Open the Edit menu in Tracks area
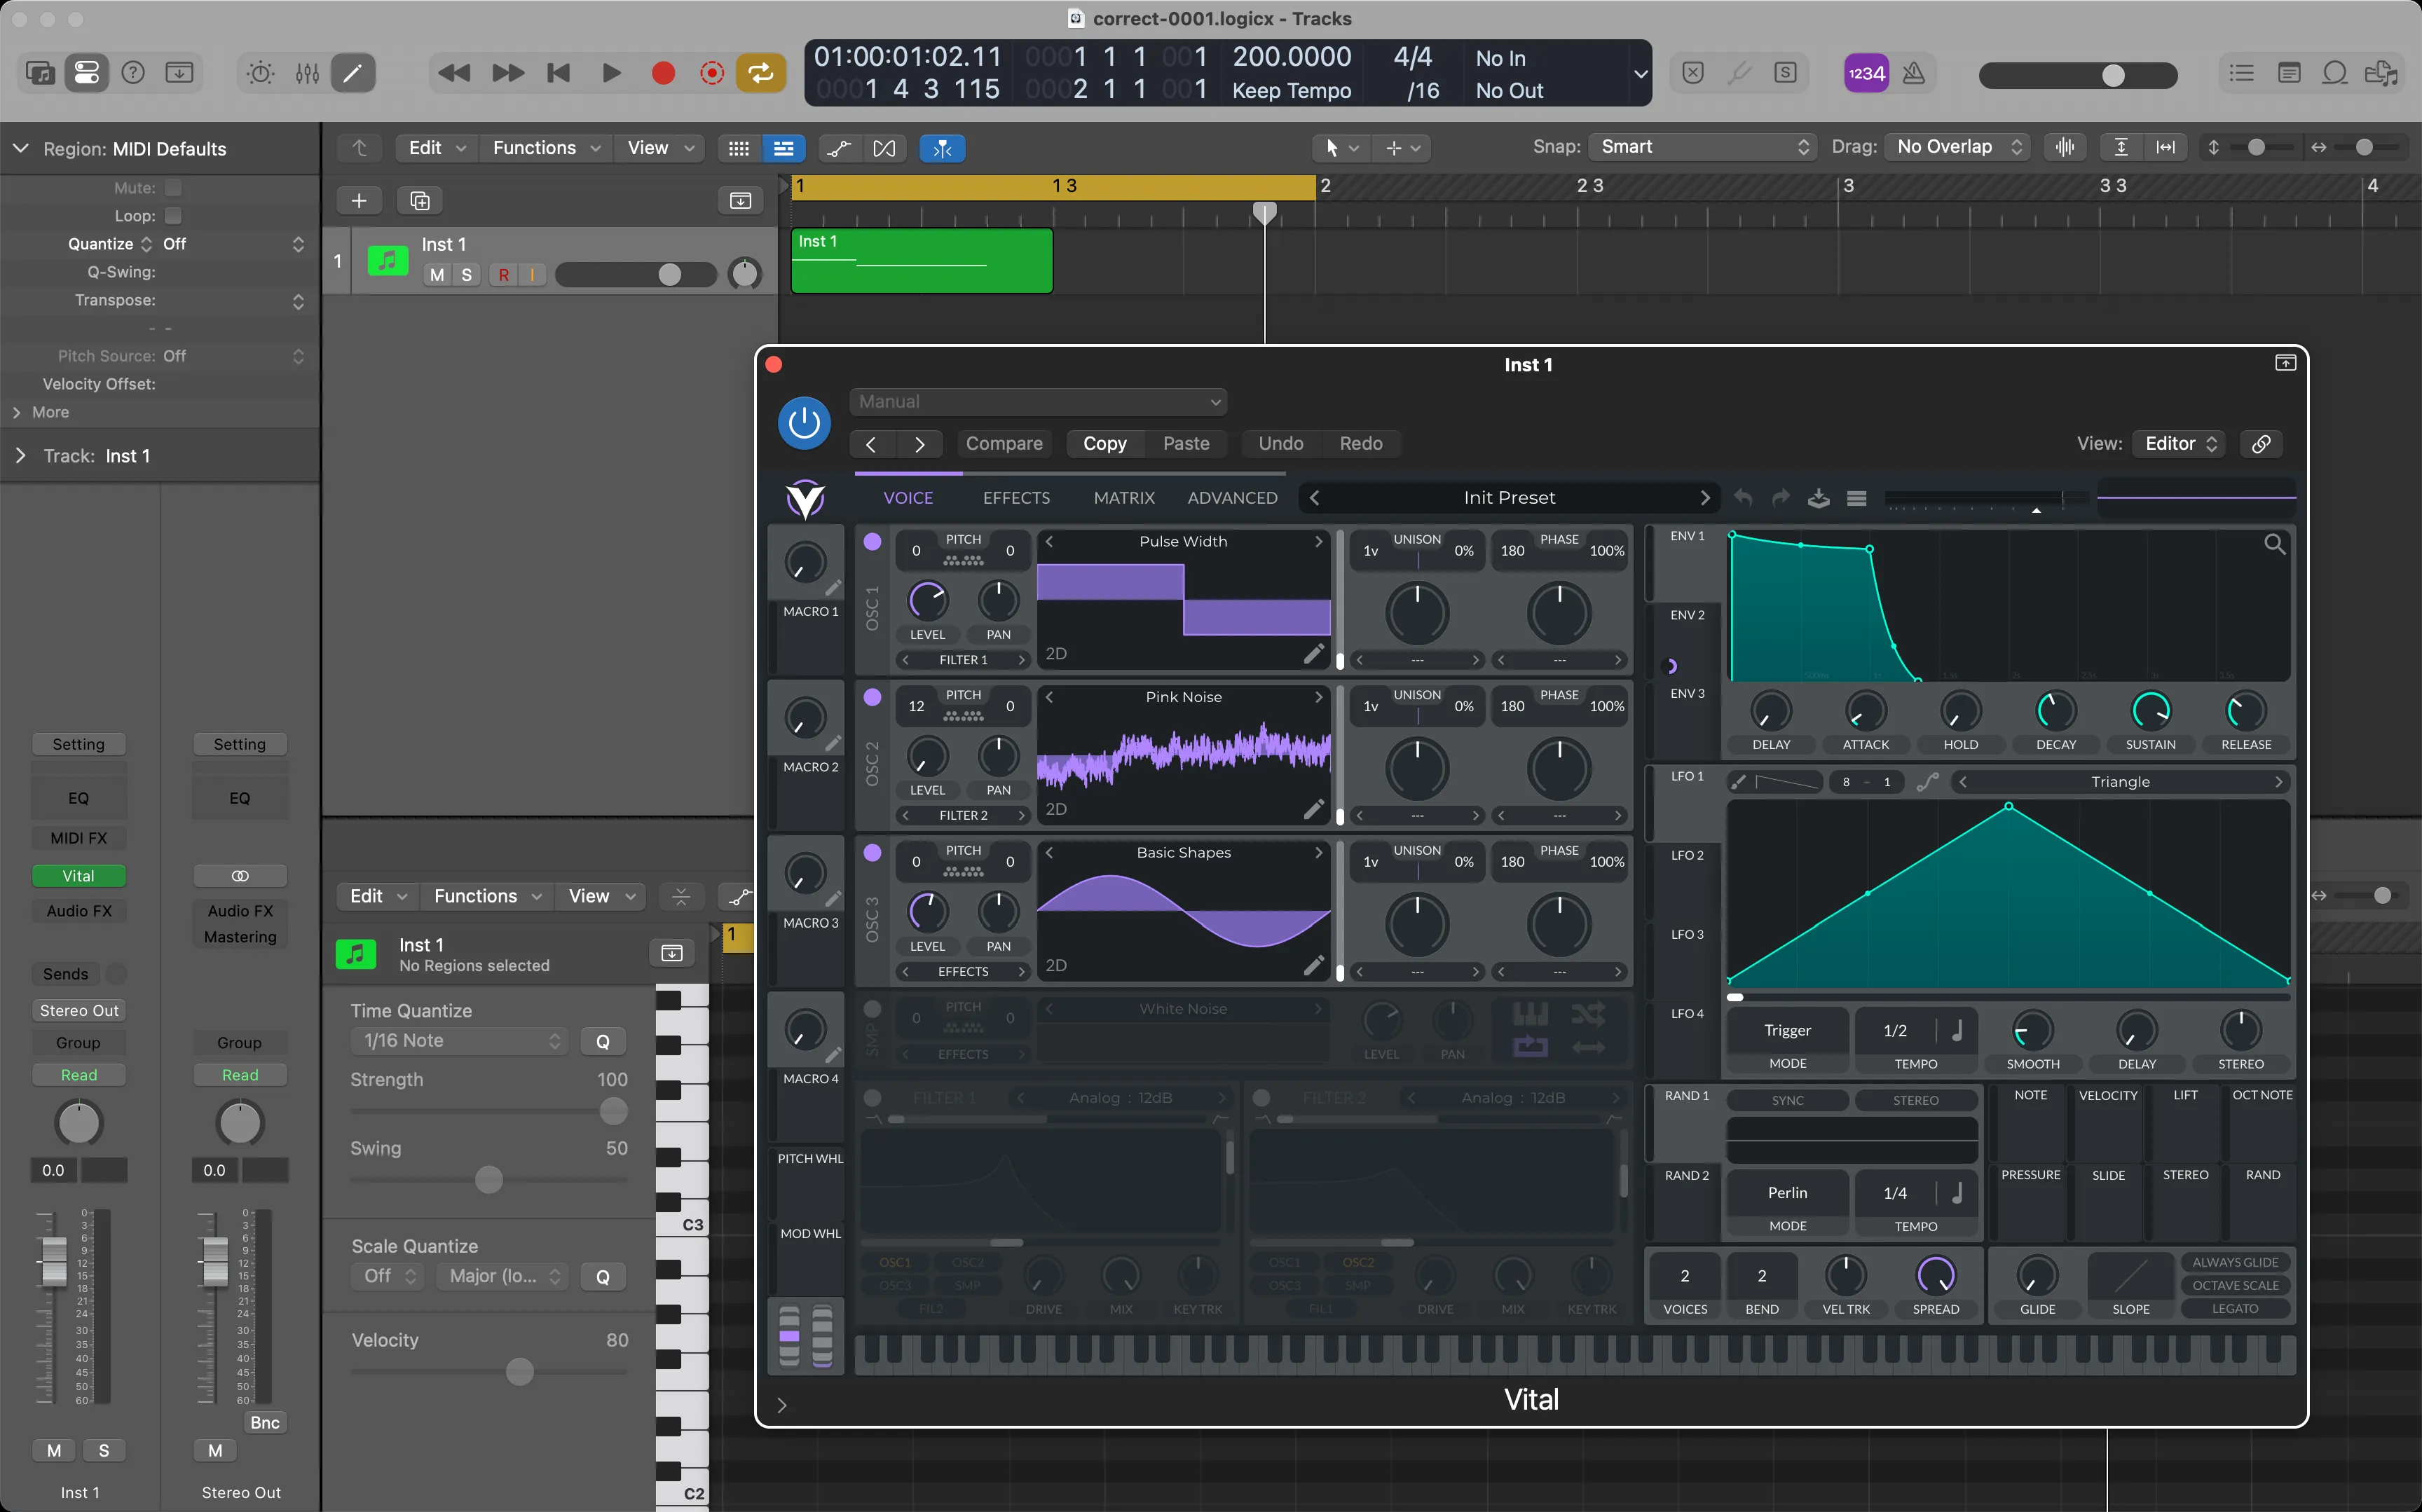 [436, 148]
